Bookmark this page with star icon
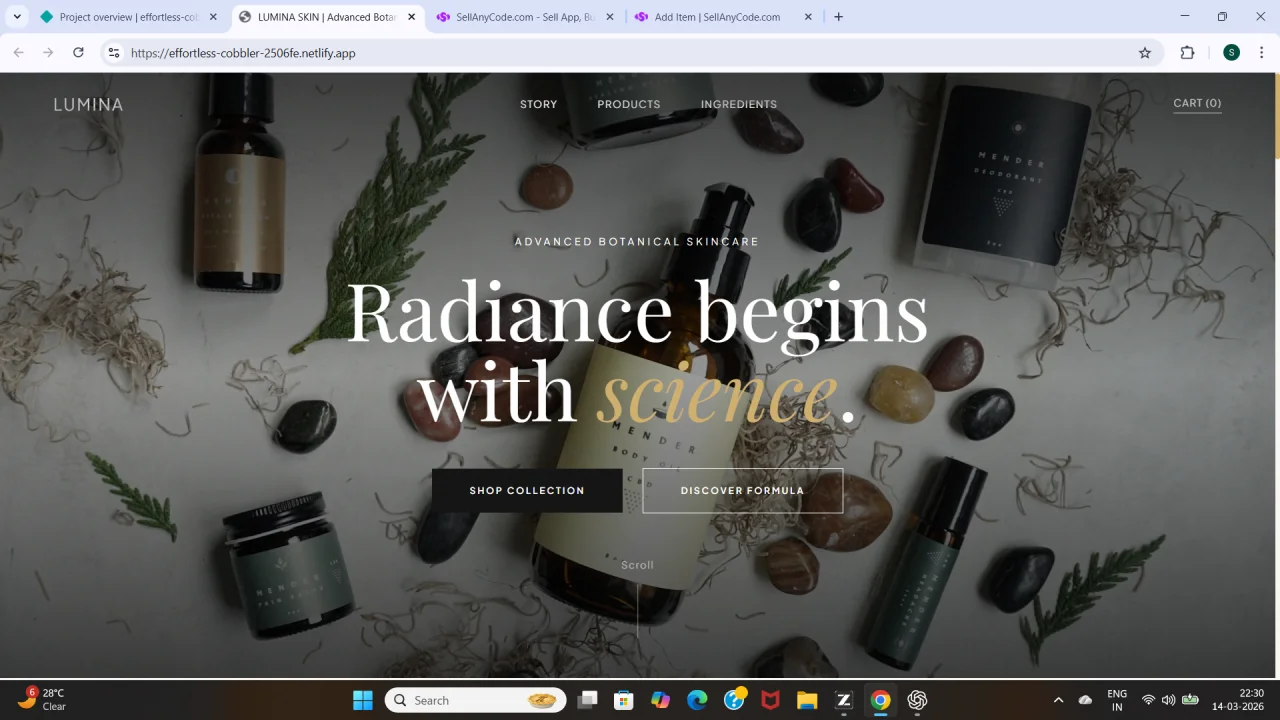The height and width of the screenshot is (720, 1280). (1145, 53)
